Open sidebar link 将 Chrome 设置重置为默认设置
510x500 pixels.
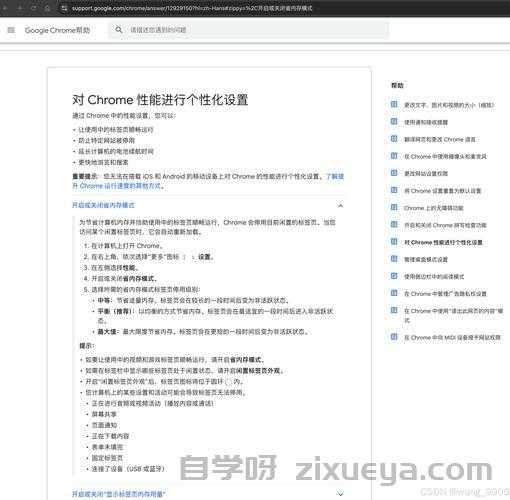pyautogui.click(x=442, y=191)
